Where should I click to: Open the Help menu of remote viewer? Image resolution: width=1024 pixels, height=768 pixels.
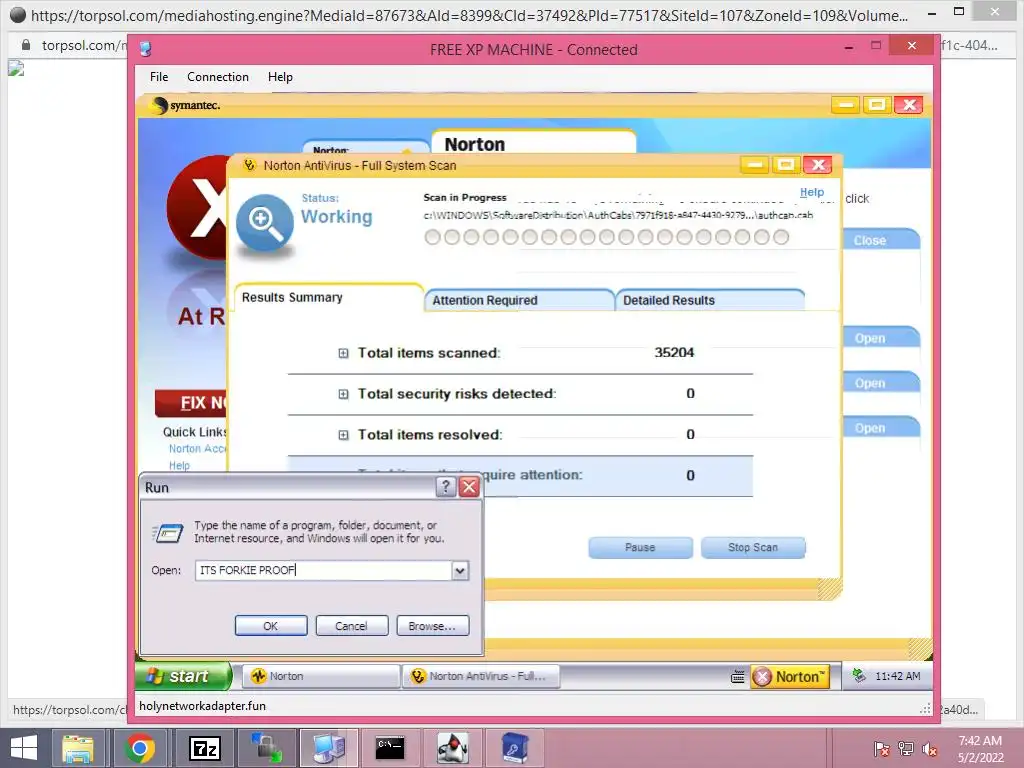pos(280,77)
